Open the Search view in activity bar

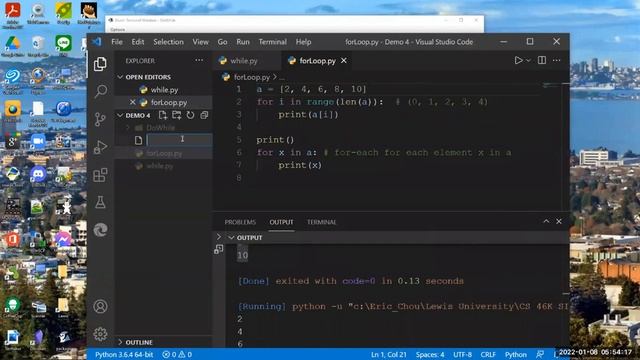pyautogui.click(x=100, y=91)
